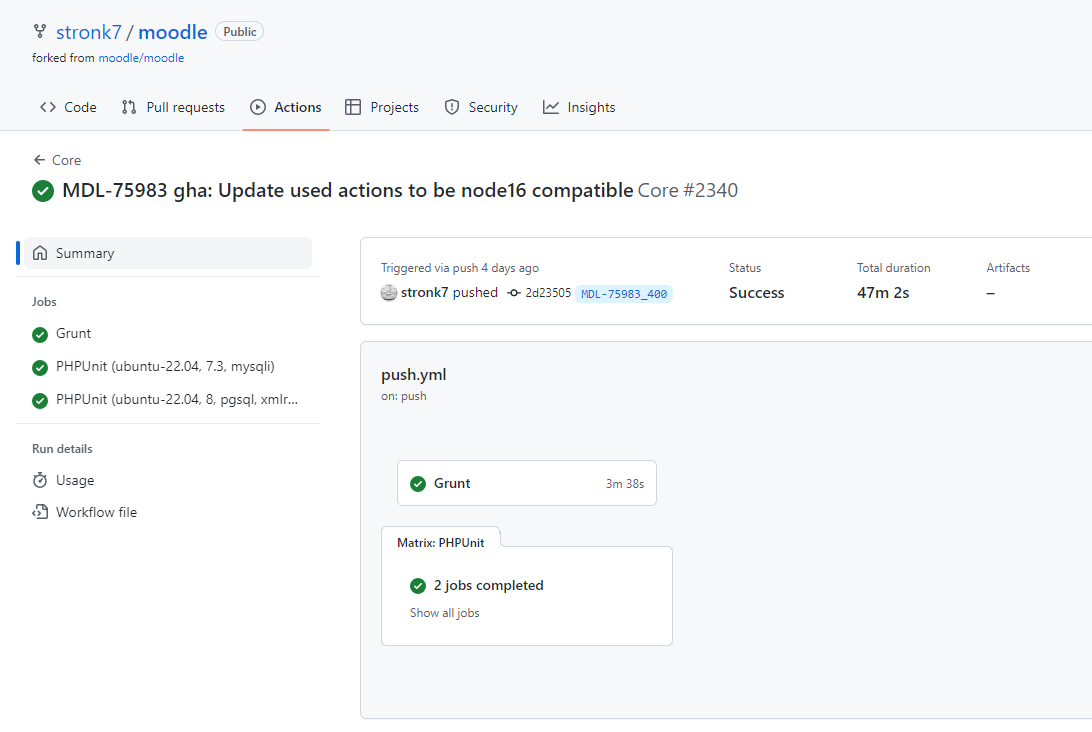Click the Code angle-brackets icon

tap(47, 107)
